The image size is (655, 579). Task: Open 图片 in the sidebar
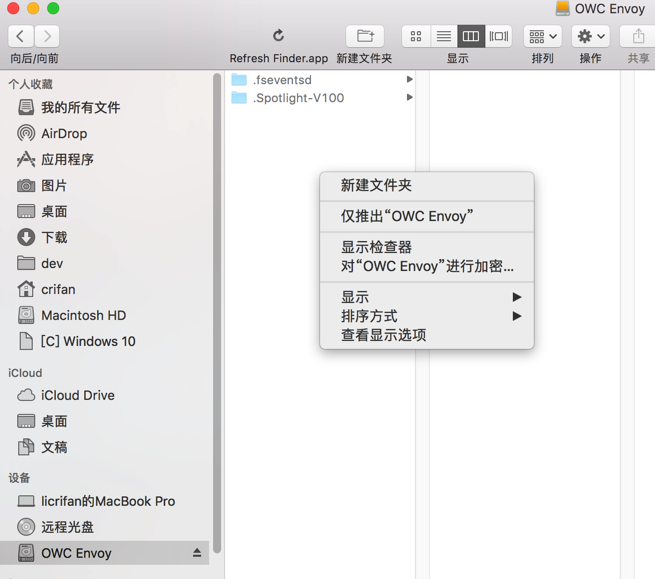click(104, 185)
